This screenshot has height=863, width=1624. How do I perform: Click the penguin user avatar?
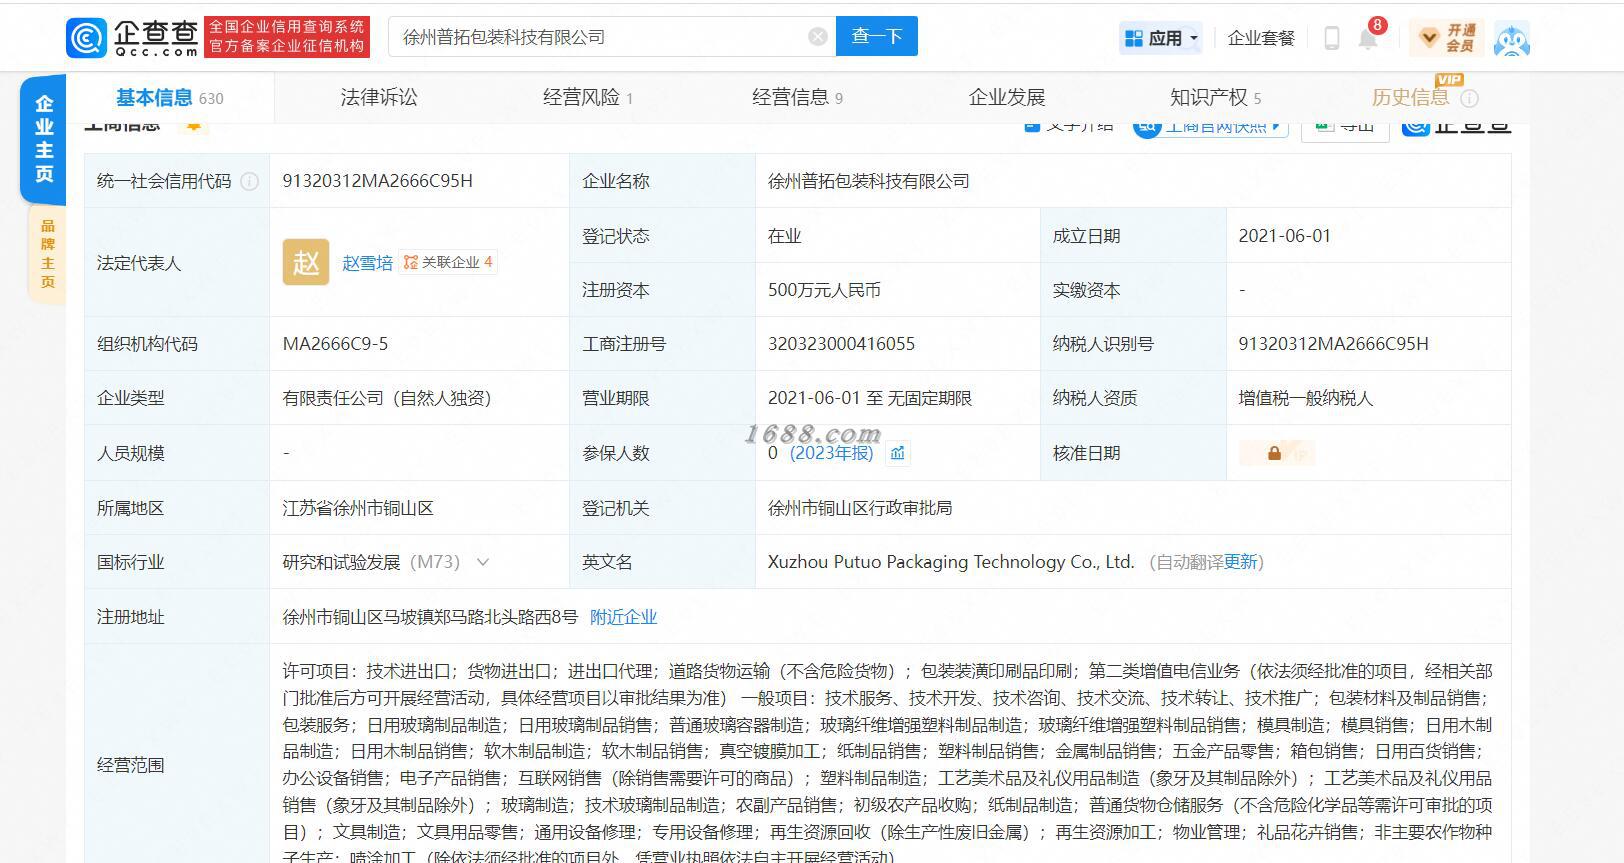tap(1512, 38)
